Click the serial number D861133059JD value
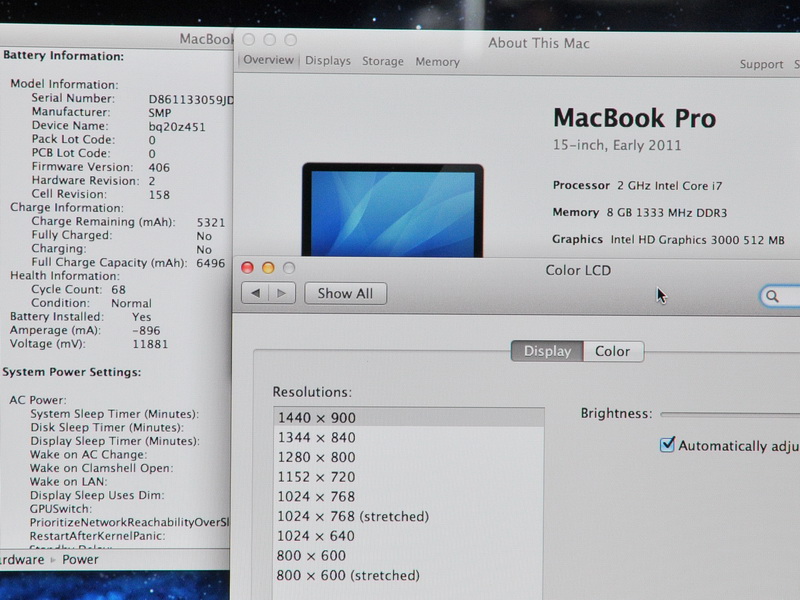The width and height of the screenshot is (800, 600). [x=191, y=99]
